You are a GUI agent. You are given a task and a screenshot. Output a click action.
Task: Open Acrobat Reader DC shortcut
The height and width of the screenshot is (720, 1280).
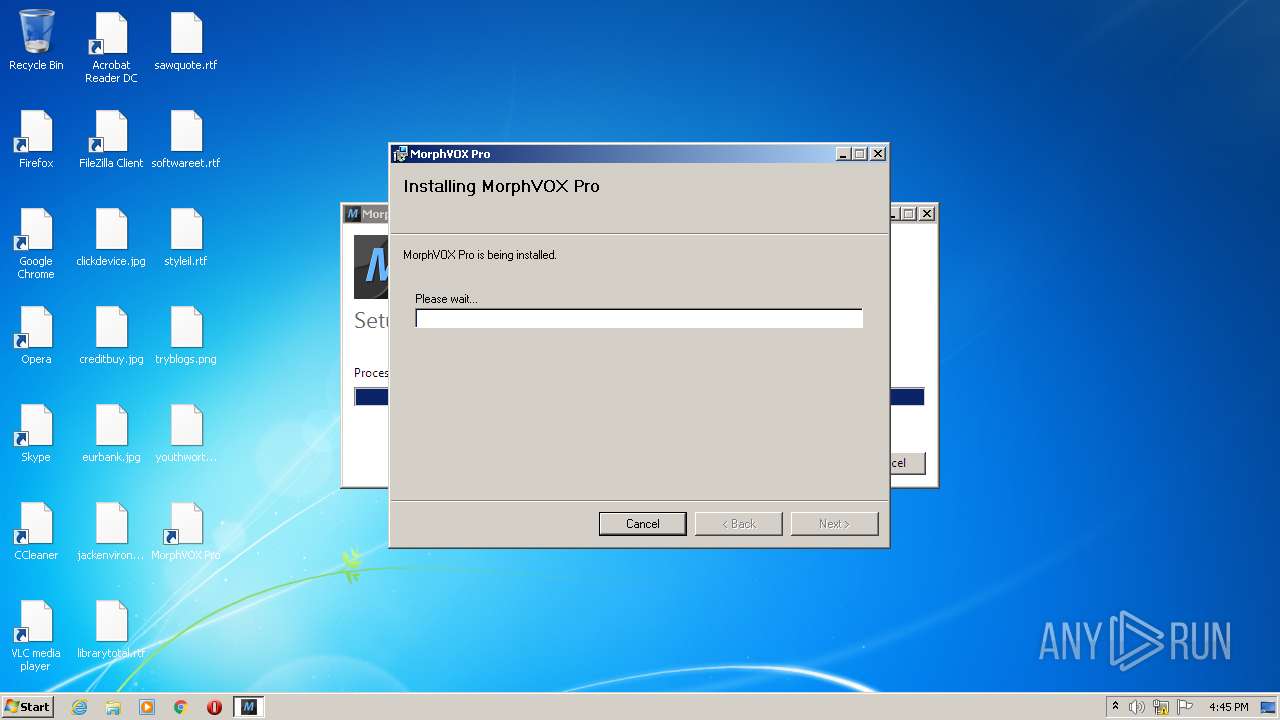pyautogui.click(x=111, y=48)
